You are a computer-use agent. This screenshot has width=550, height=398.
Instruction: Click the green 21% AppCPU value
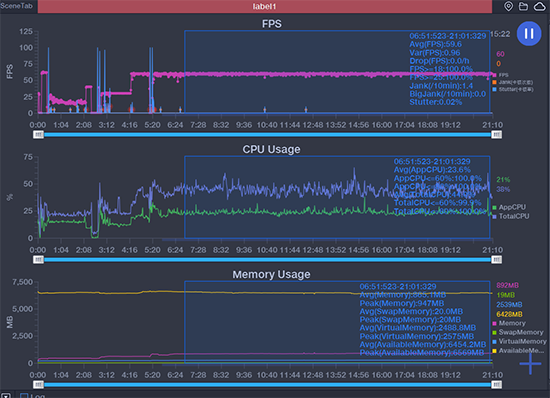point(503,180)
